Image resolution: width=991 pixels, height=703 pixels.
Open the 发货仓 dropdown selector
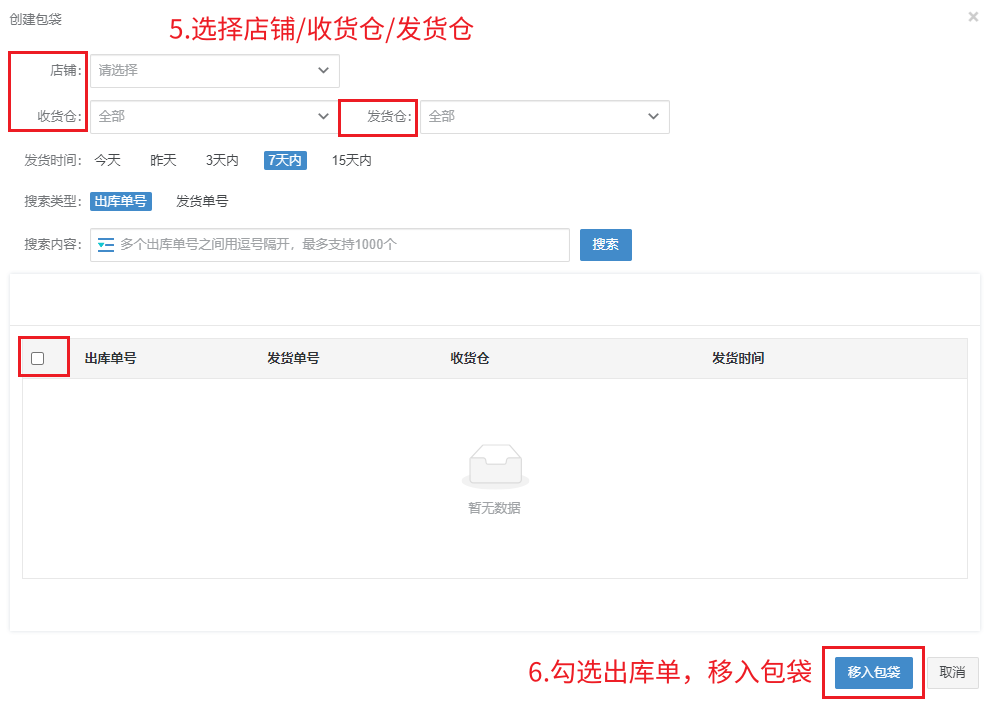tap(545, 117)
